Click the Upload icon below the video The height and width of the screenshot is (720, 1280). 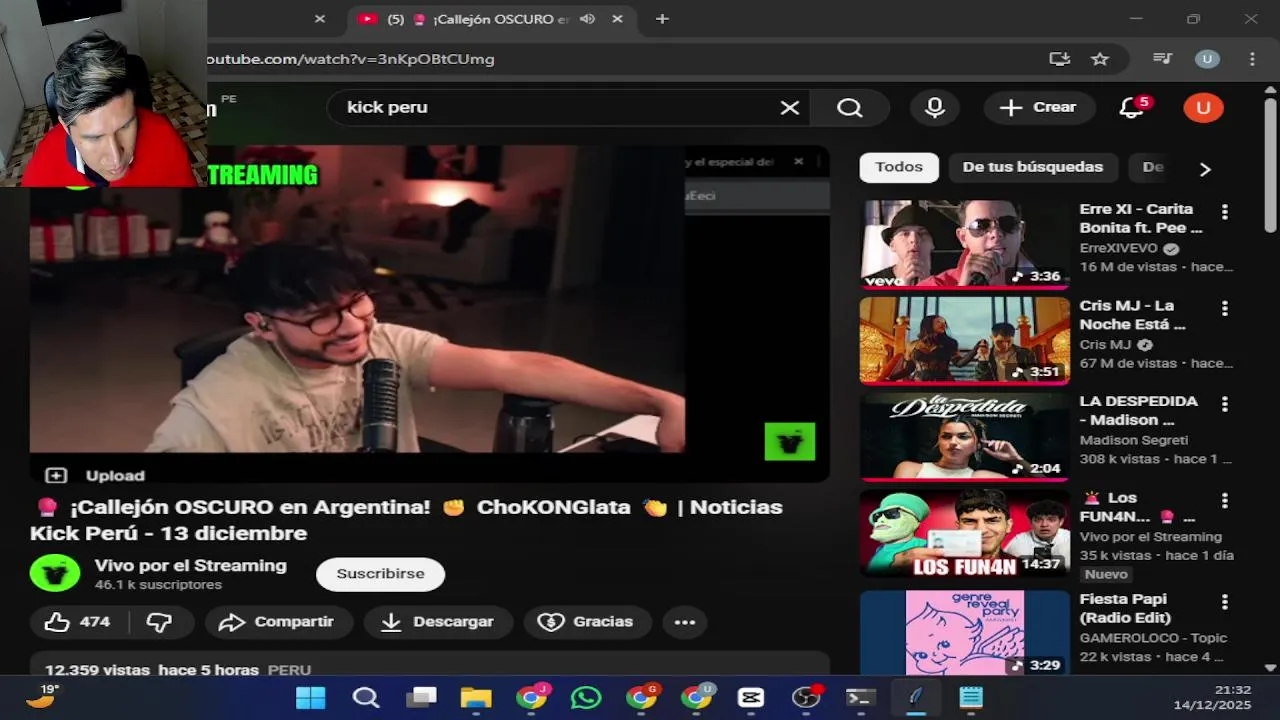tap(56, 476)
